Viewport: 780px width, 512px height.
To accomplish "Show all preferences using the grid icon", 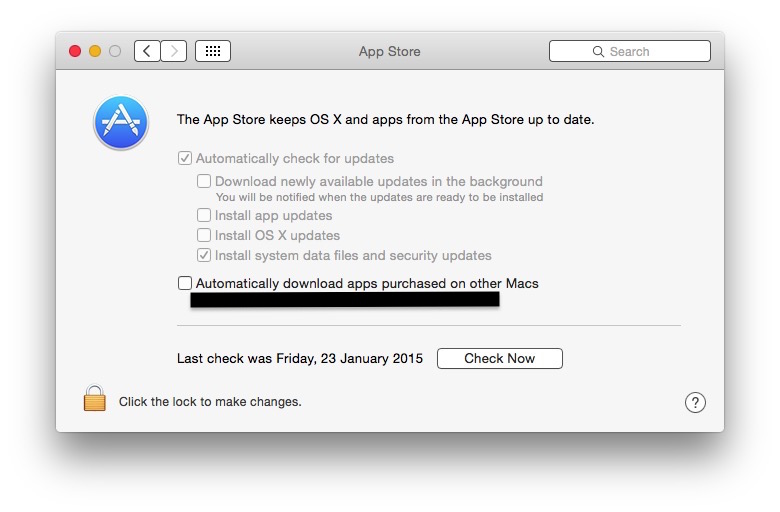I will [x=213, y=51].
